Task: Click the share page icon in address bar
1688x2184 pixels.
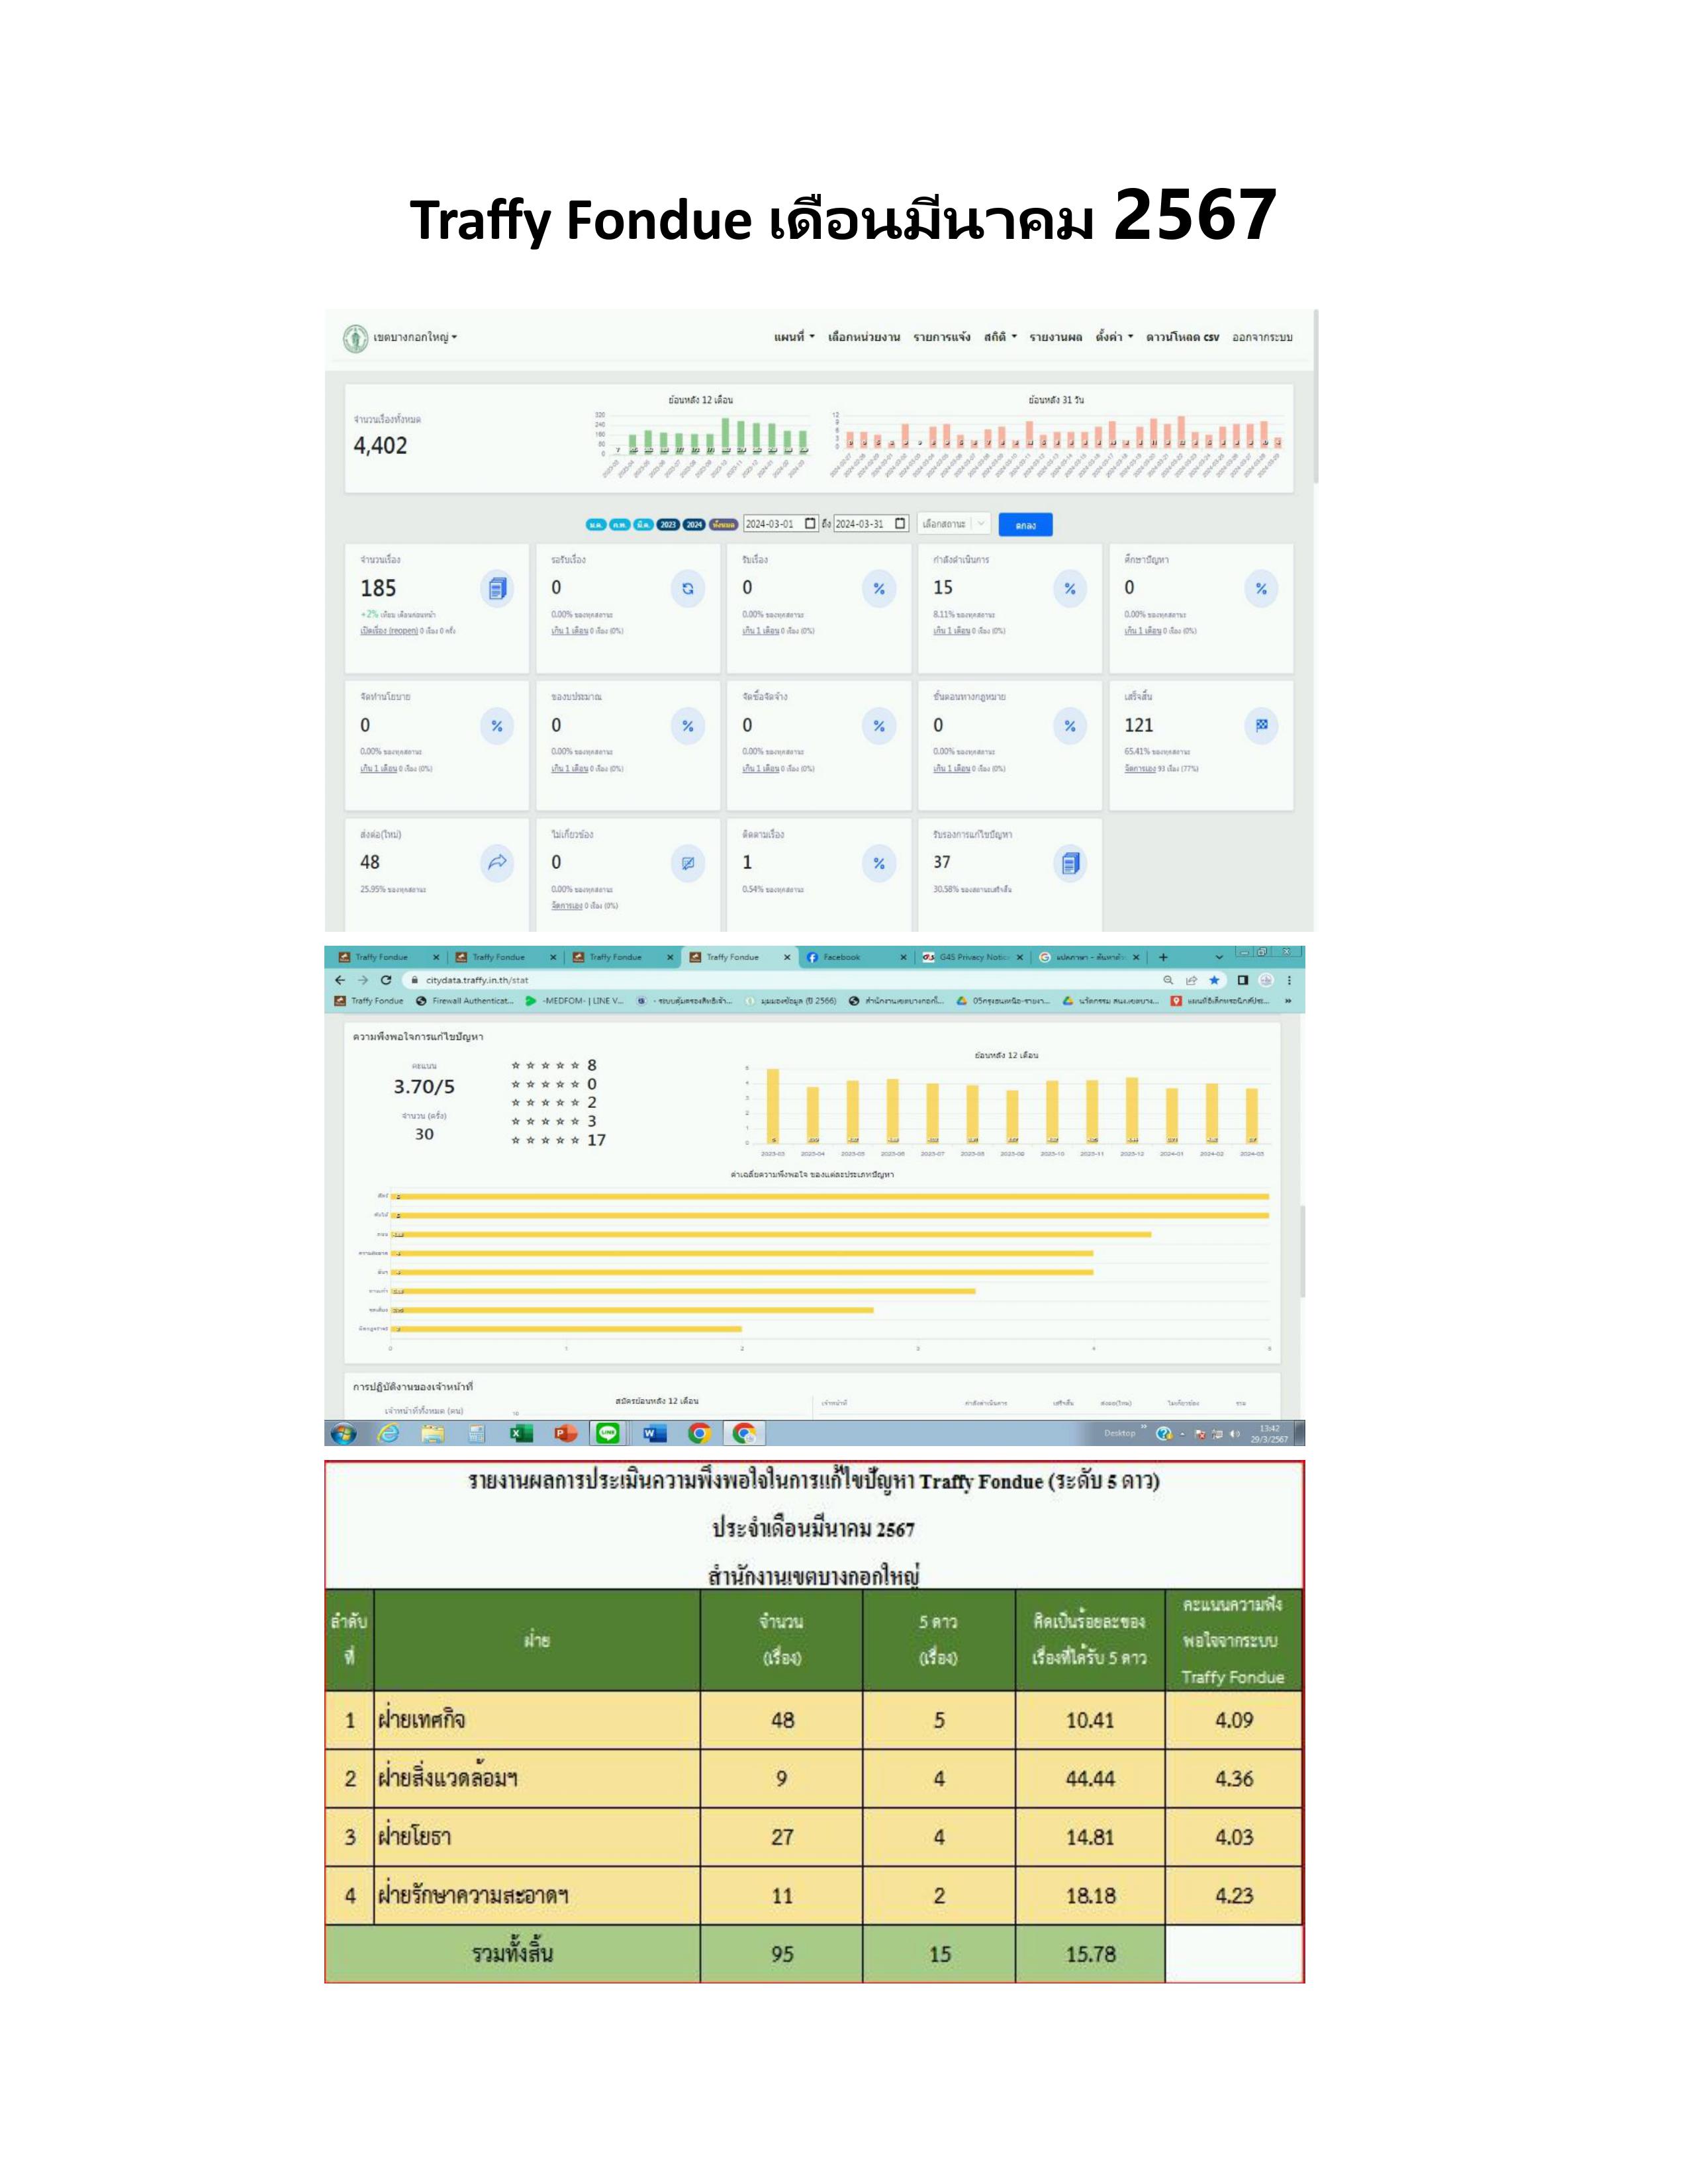Action: pos(1191,980)
